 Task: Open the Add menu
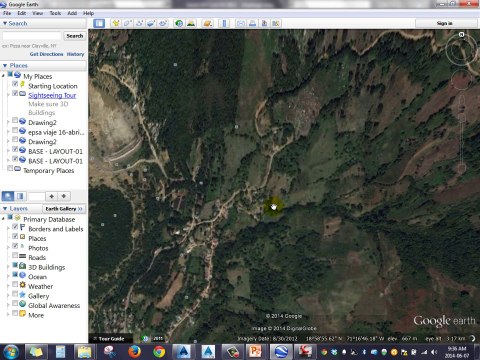click(x=72, y=13)
